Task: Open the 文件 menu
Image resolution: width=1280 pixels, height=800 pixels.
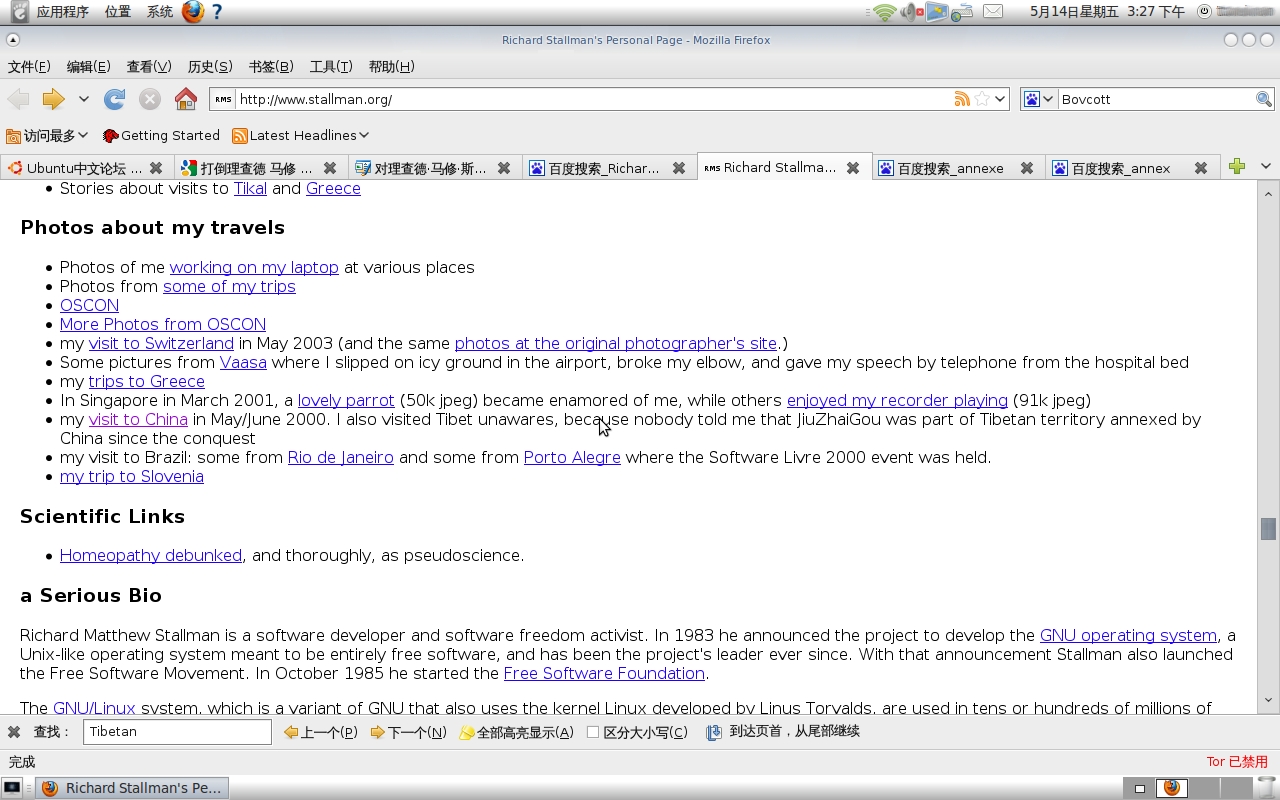Action: [29, 66]
